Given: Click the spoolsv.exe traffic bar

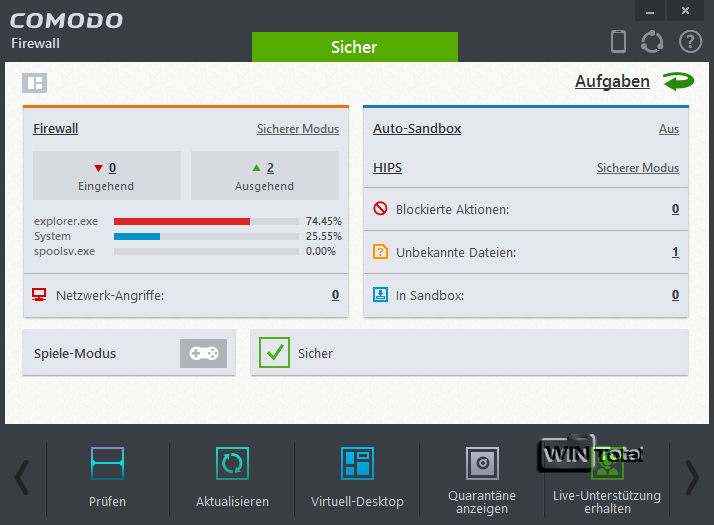Looking at the screenshot, I should pos(206,251).
